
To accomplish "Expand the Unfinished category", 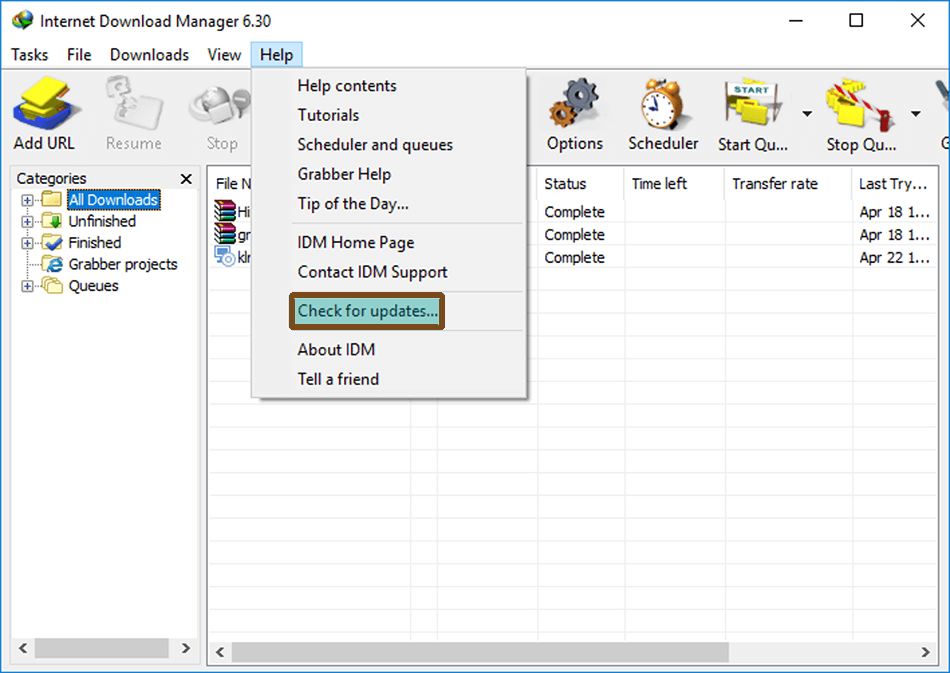I will point(25,221).
